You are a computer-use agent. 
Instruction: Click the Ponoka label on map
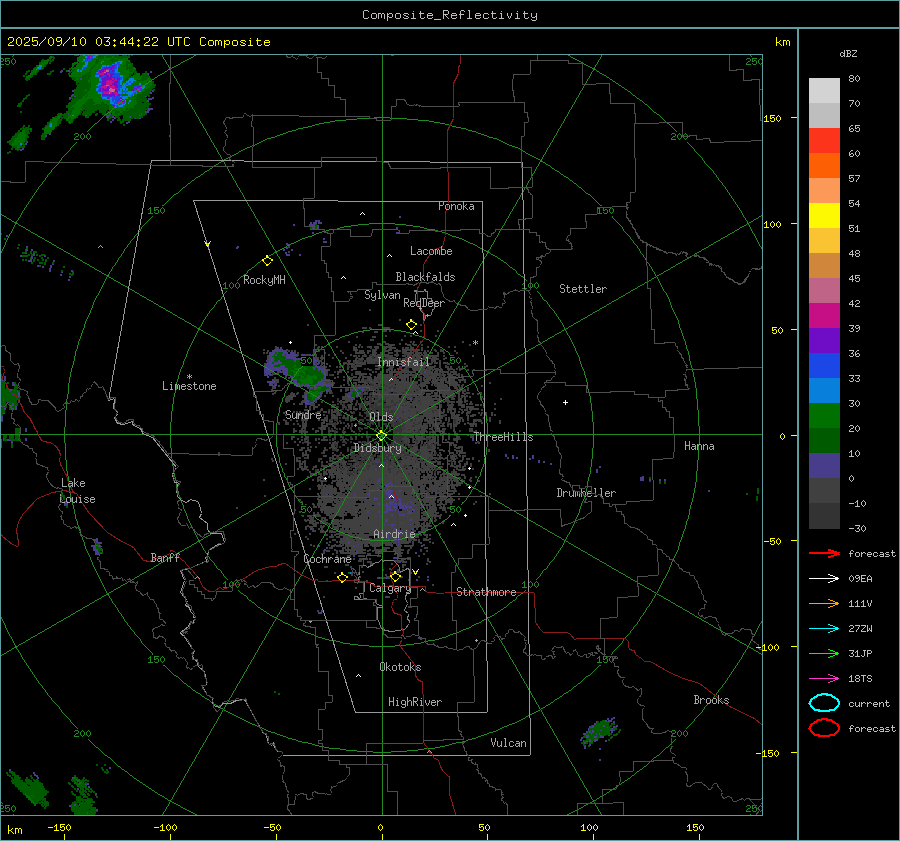456,206
